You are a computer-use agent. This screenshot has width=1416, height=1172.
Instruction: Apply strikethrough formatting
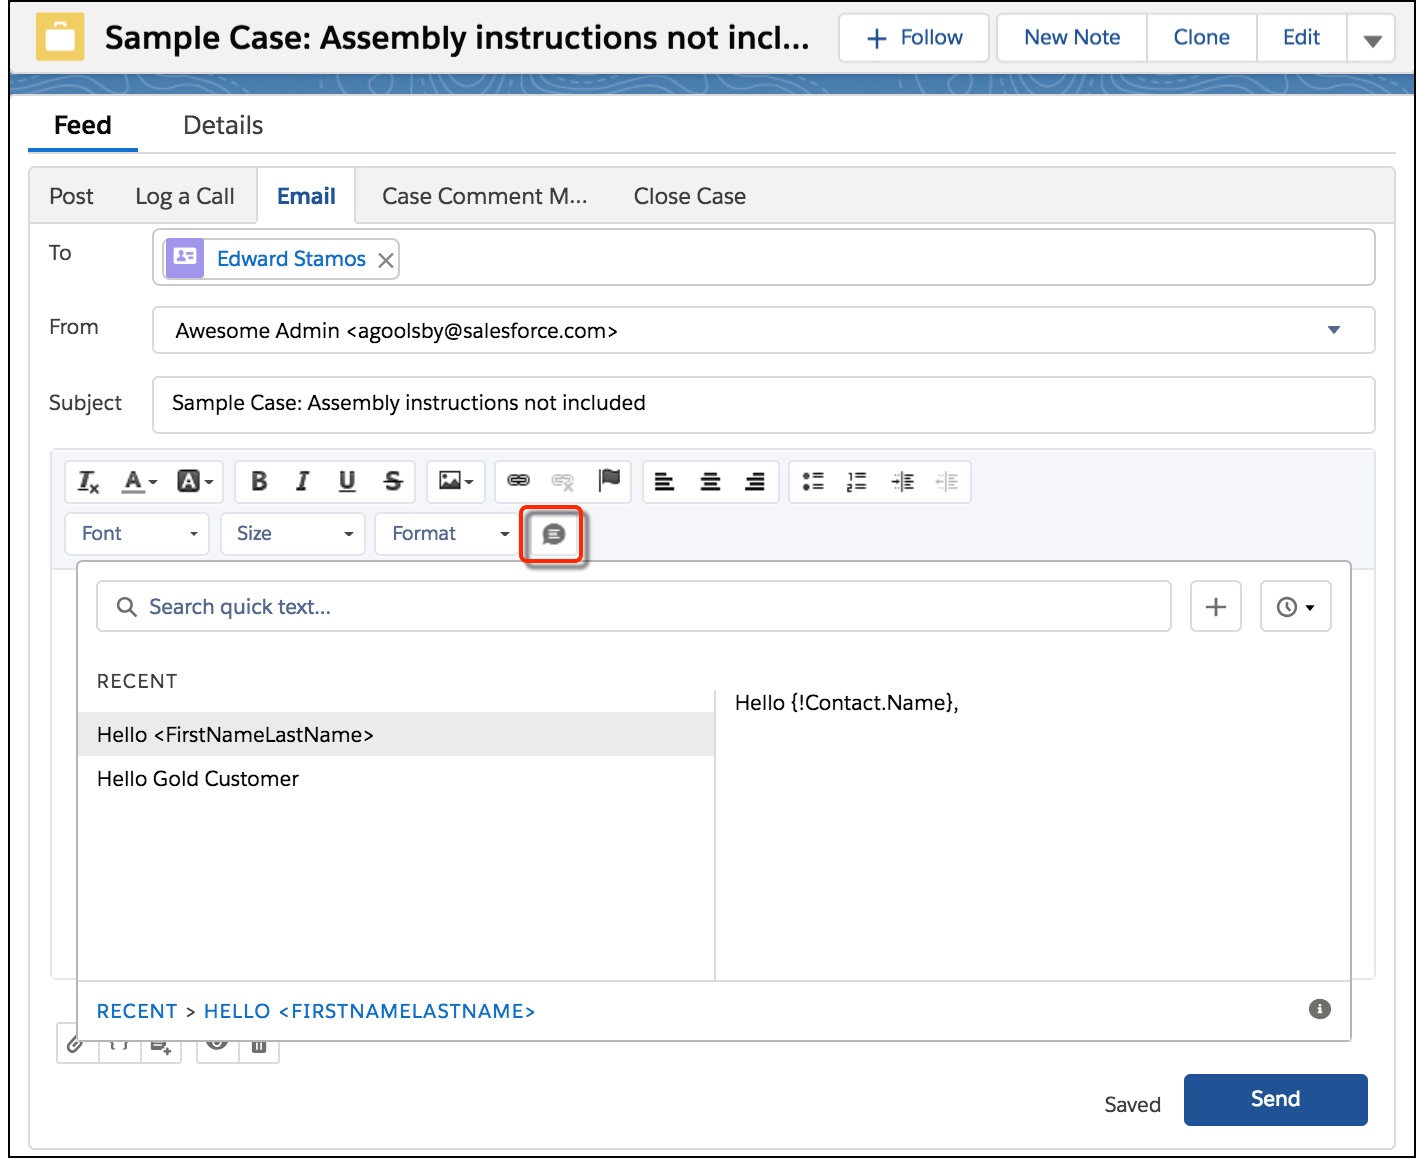pyautogui.click(x=393, y=482)
